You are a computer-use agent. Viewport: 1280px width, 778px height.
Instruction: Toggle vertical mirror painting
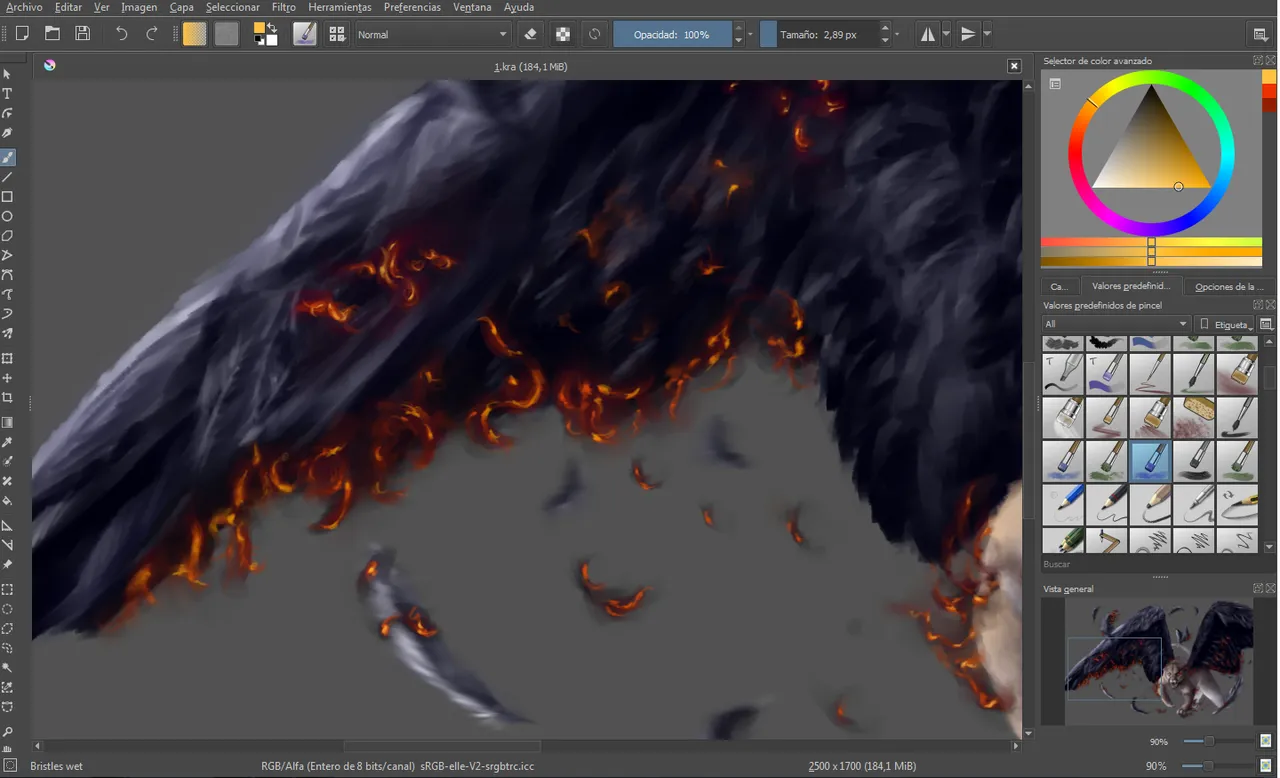(x=968, y=34)
